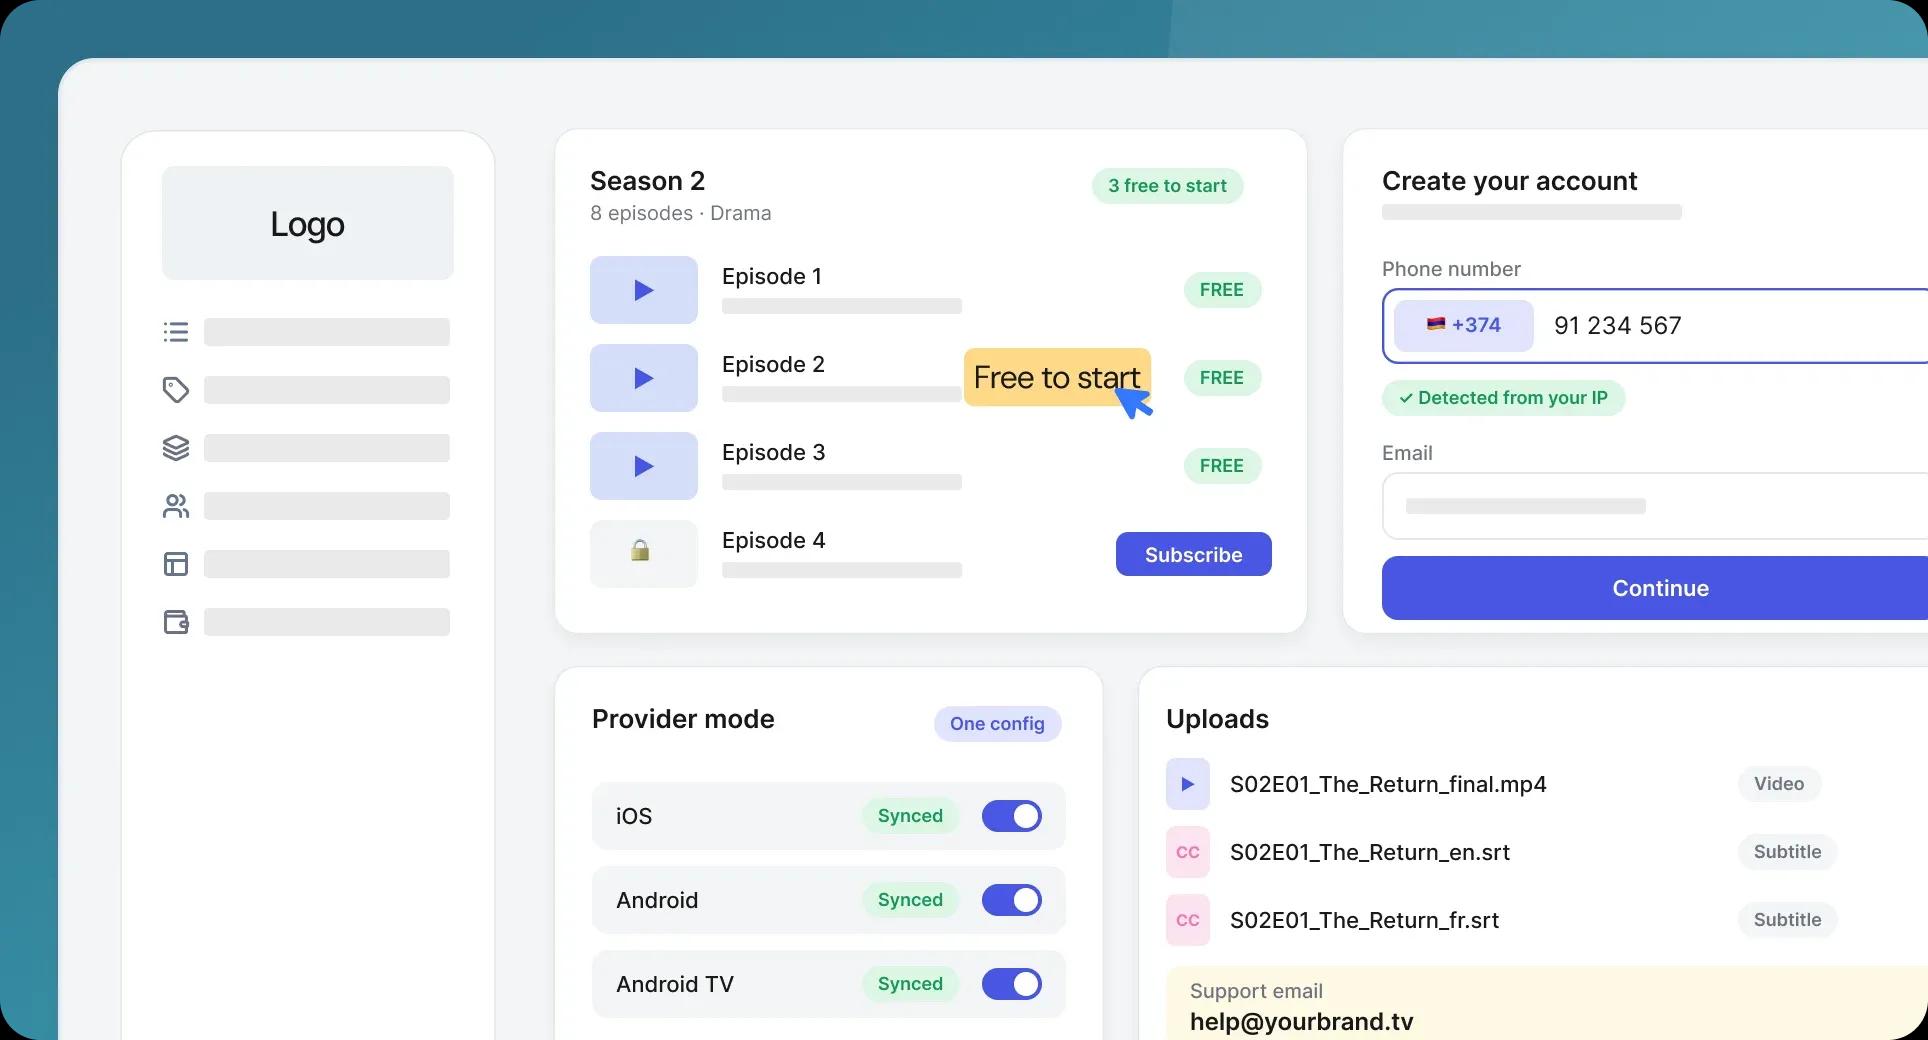This screenshot has width=1928, height=1040.
Task: Play Episode 3 thumbnail
Action: (x=644, y=466)
